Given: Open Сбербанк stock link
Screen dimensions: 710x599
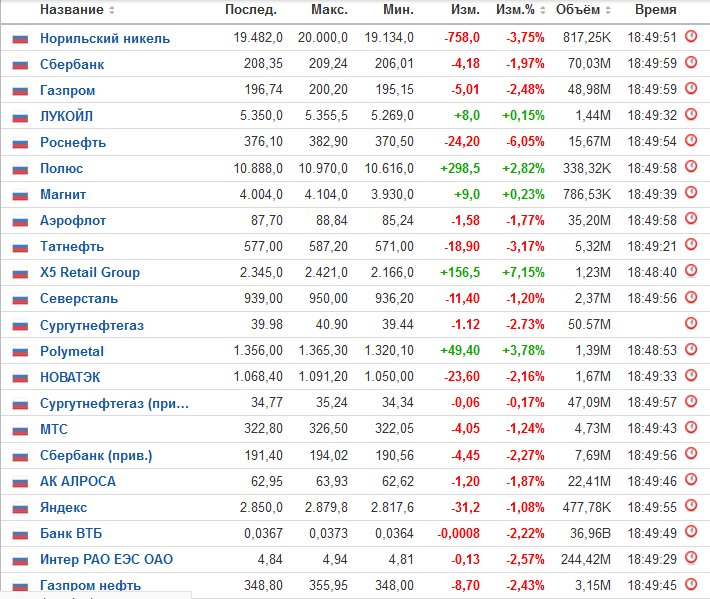Looking at the screenshot, I should (72, 64).
